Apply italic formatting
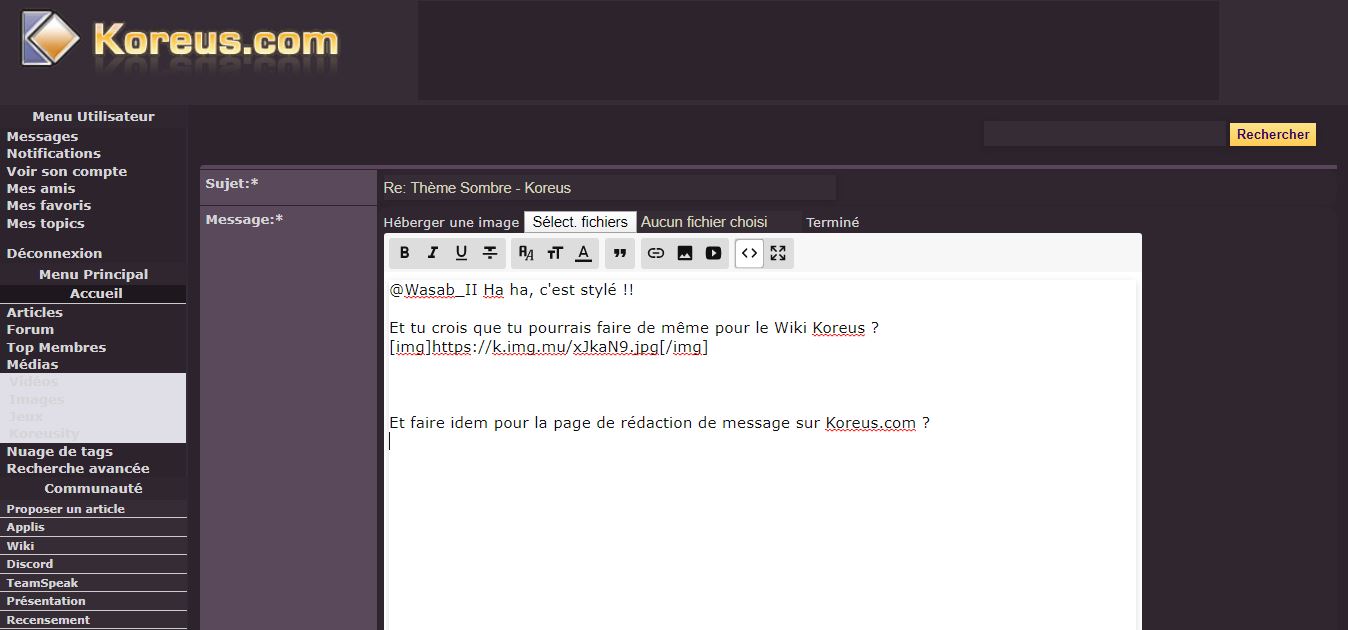This screenshot has height=630, width=1348. pyautogui.click(x=433, y=253)
